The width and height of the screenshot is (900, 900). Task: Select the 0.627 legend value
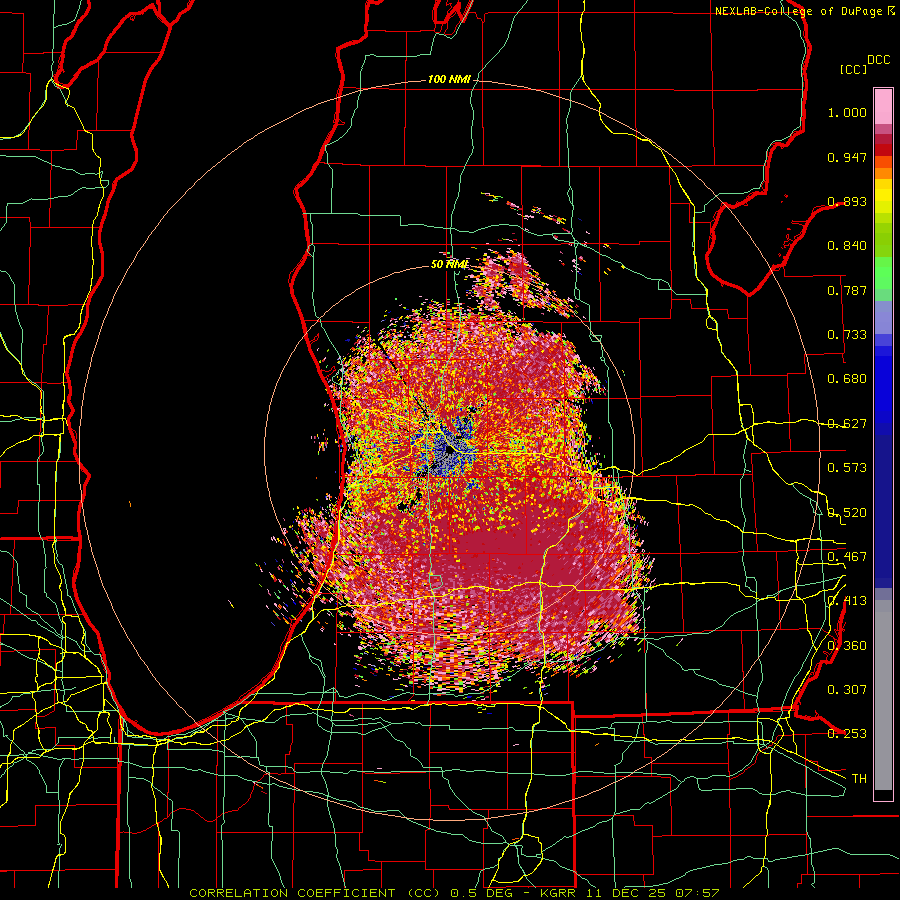[x=847, y=424]
